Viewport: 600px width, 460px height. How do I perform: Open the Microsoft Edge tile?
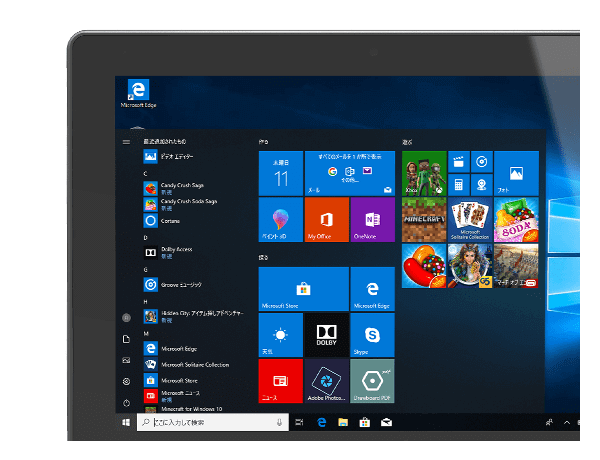(x=373, y=289)
